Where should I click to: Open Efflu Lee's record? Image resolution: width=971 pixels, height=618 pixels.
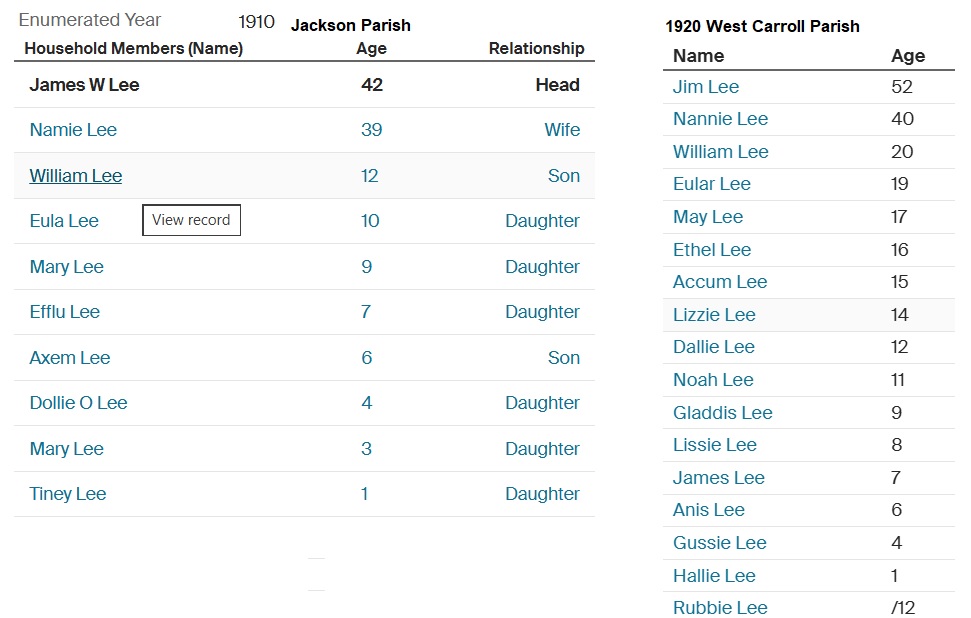click(65, 312)
